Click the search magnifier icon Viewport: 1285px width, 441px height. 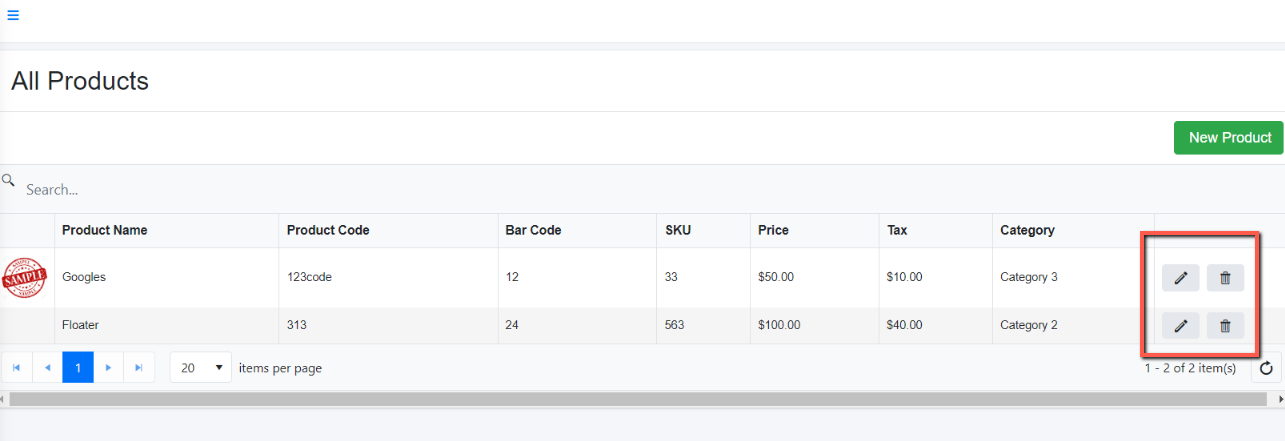coord(8,181)
